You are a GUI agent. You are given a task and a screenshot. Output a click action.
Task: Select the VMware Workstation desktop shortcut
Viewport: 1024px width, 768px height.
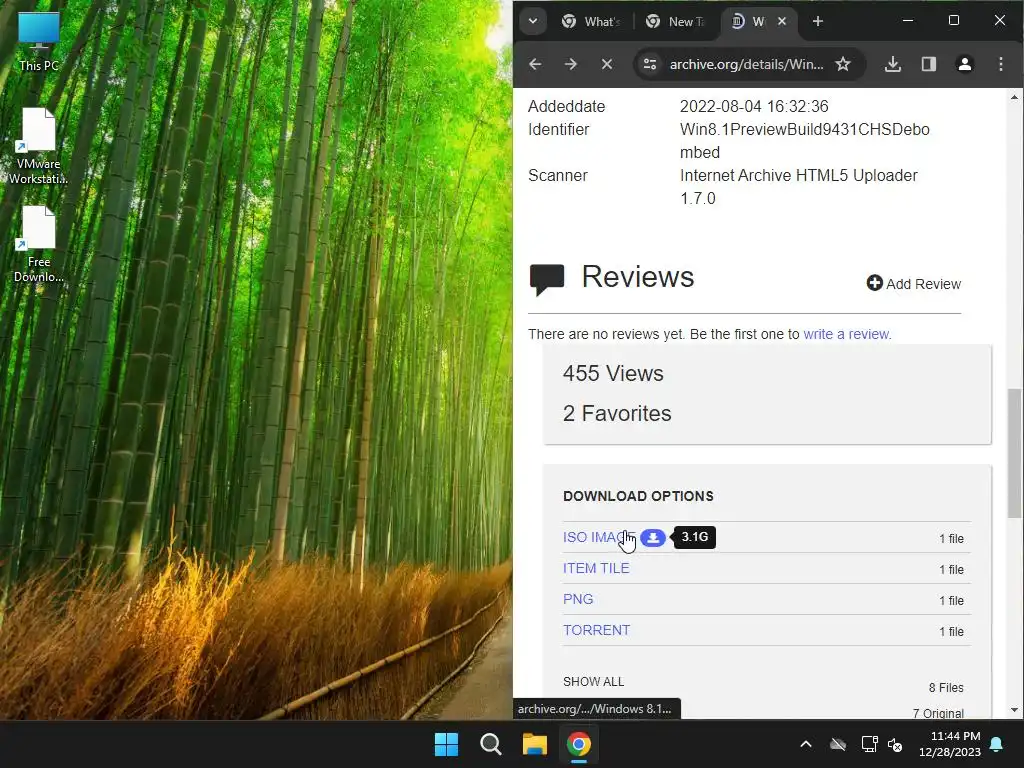pyautogui.click(x=39, y=146)
